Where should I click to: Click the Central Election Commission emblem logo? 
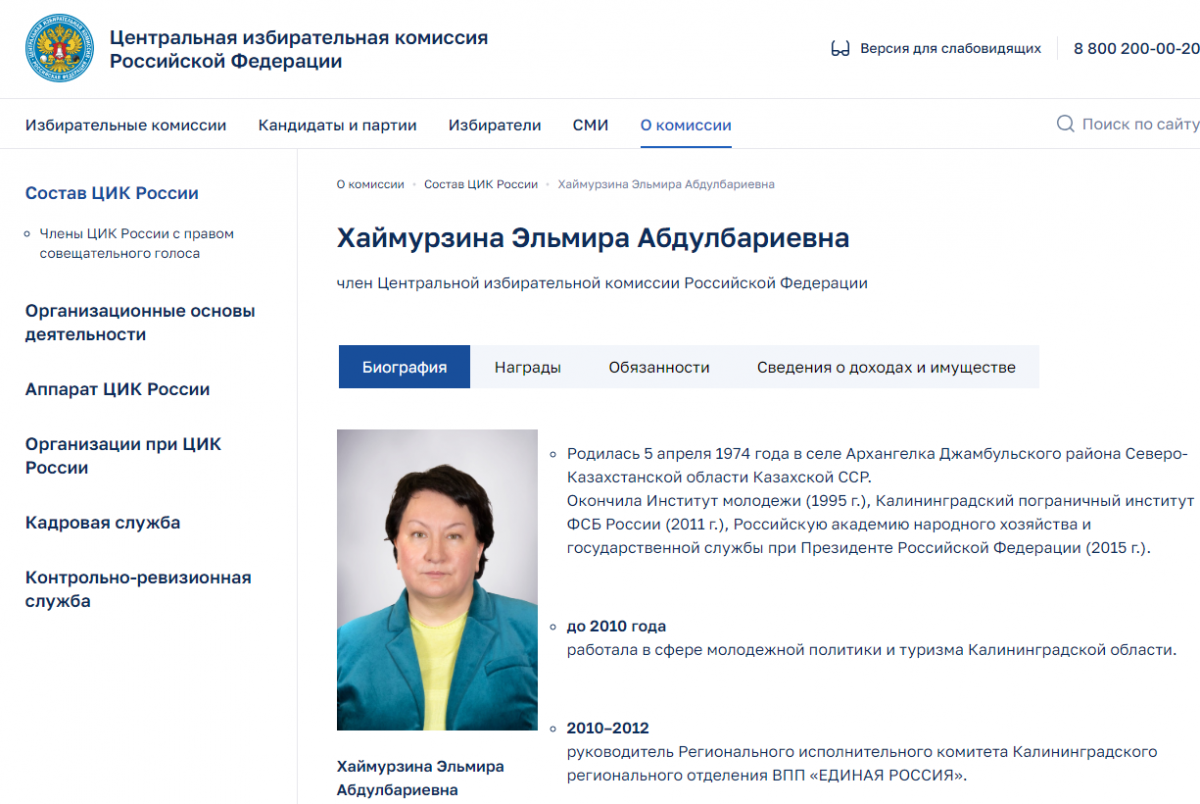[x=60, y=49]
